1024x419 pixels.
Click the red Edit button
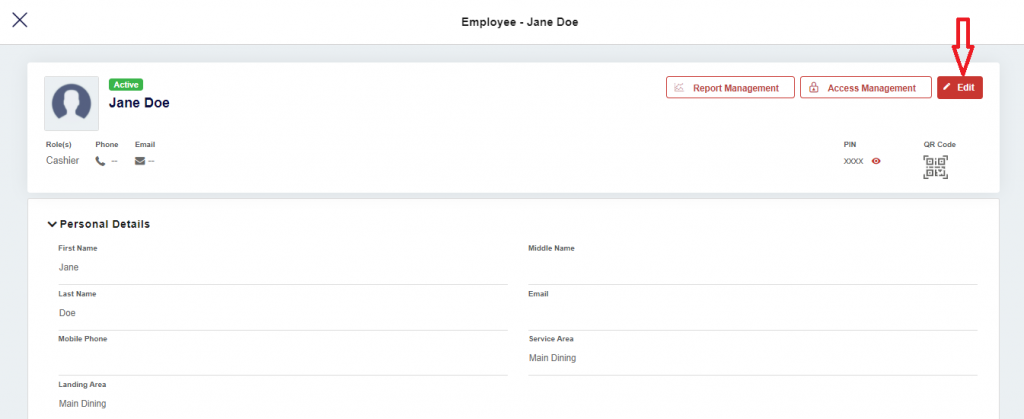pyautogui.click(x=959, y=87)
